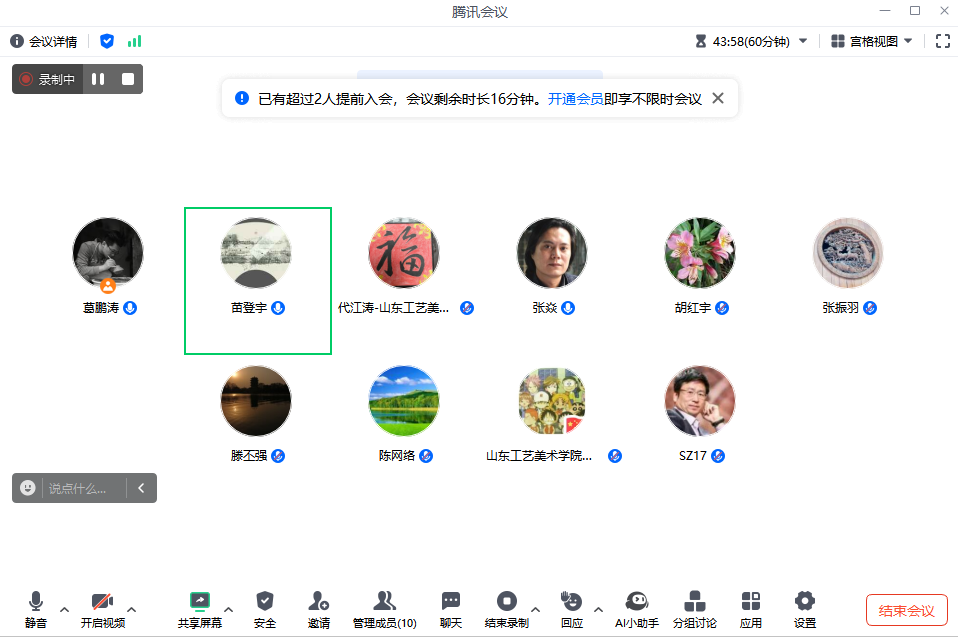The image size is (958, 637).
Task: Select SZ17's portrait avatar
Action: (700, 401)
